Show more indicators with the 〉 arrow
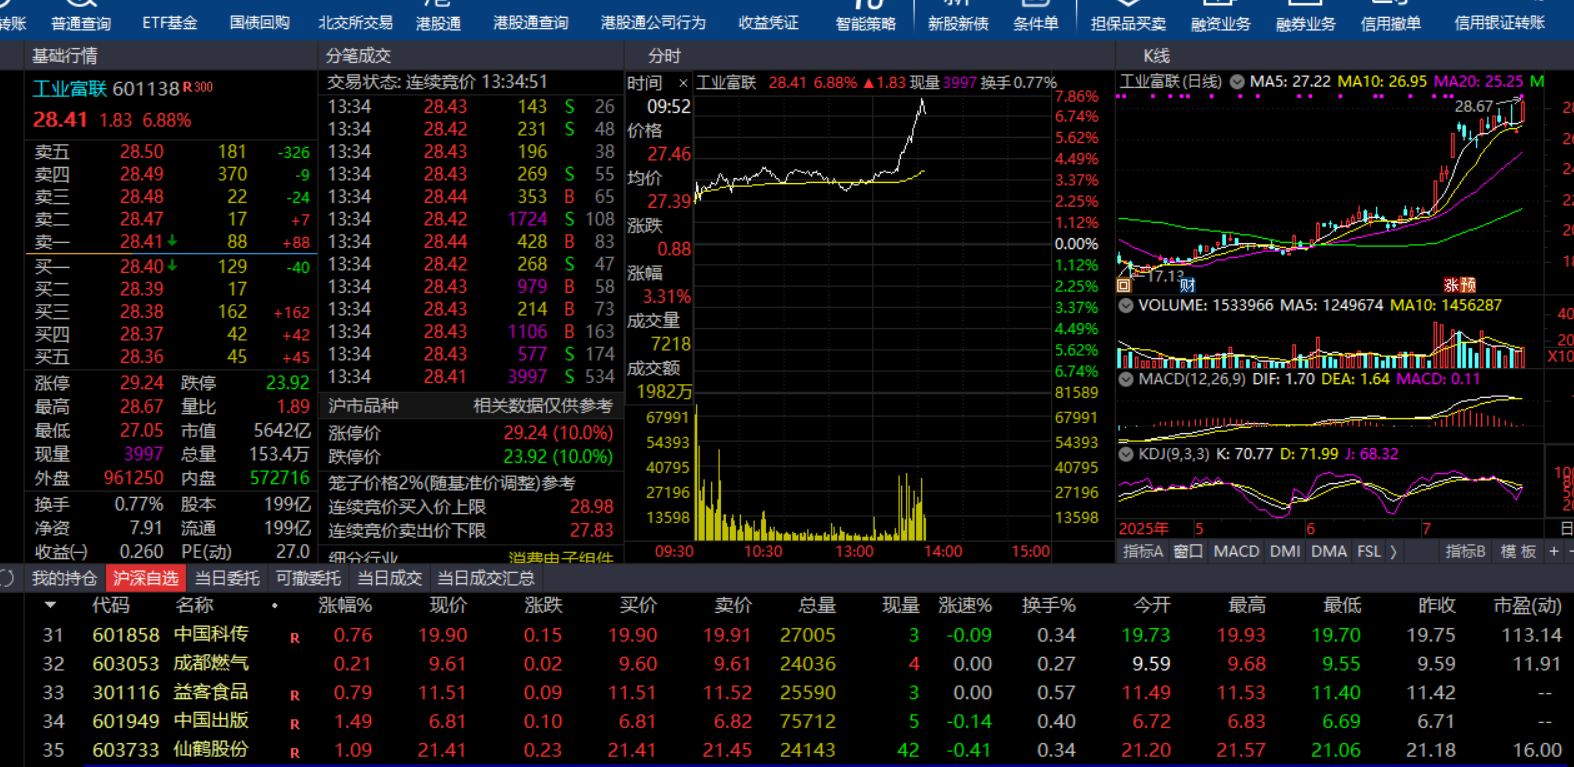 click(1393, 552)
